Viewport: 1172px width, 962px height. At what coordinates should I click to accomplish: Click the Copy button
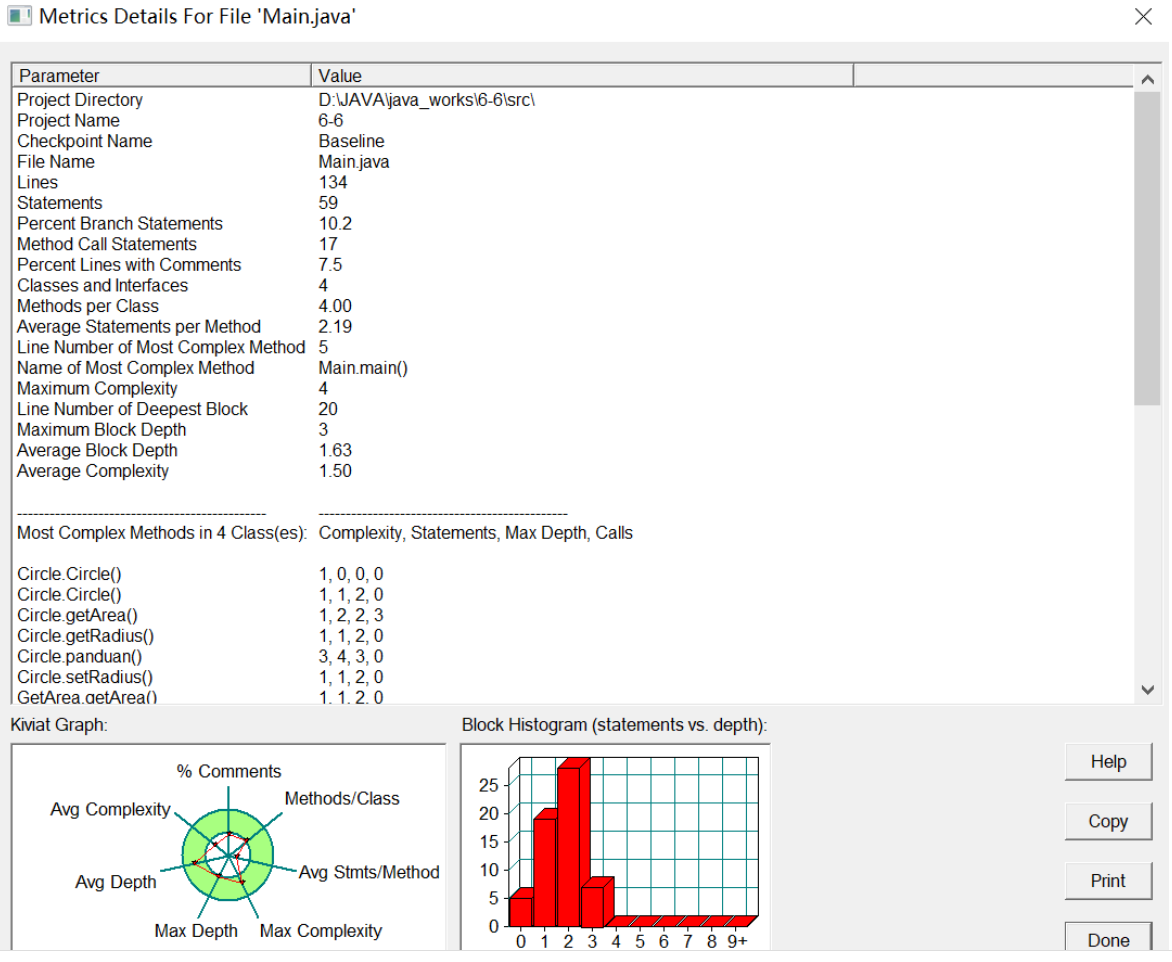1108,821
